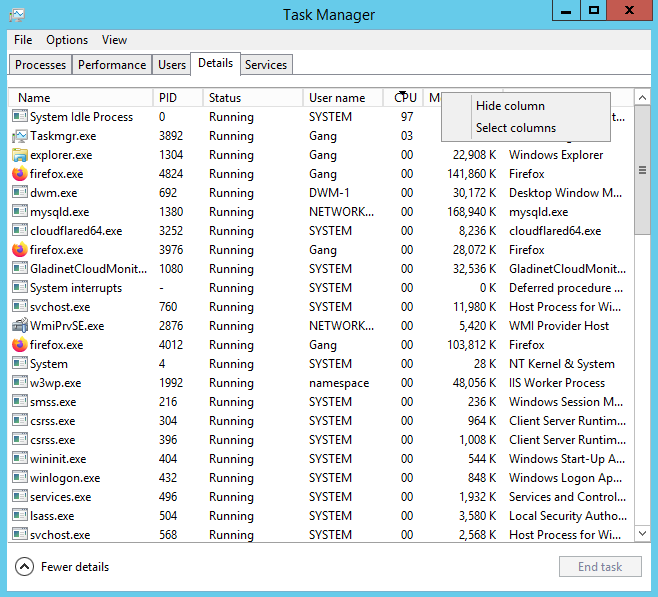Click the Firefox icon for PID 4824
The width and height of the screenshot is (658, 597).
click(x=19, y=174)
